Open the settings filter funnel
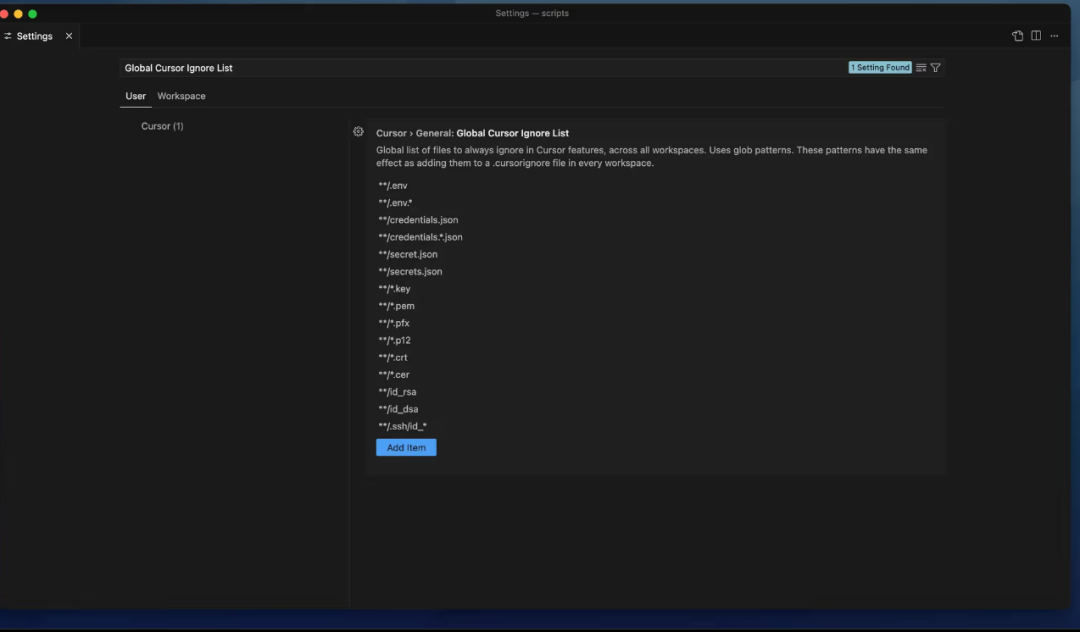Viewport: 1080px width, 632px height. coord(935,67)
